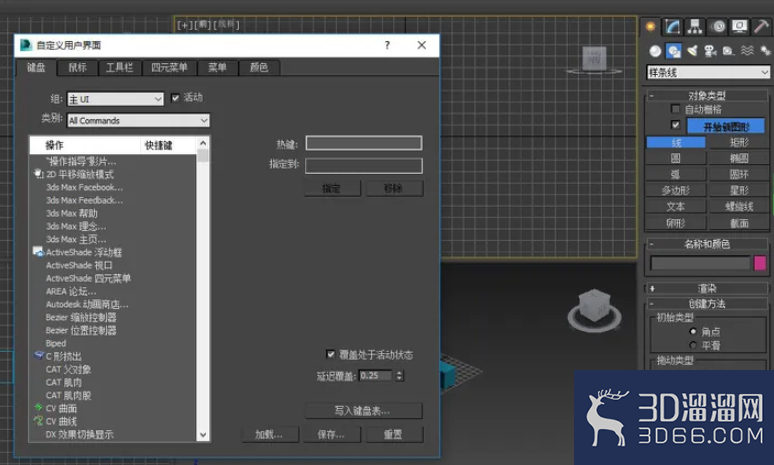Click the pink object color swatch
The width and height of the screenshot is (774, 465).
tap(760, 263)
